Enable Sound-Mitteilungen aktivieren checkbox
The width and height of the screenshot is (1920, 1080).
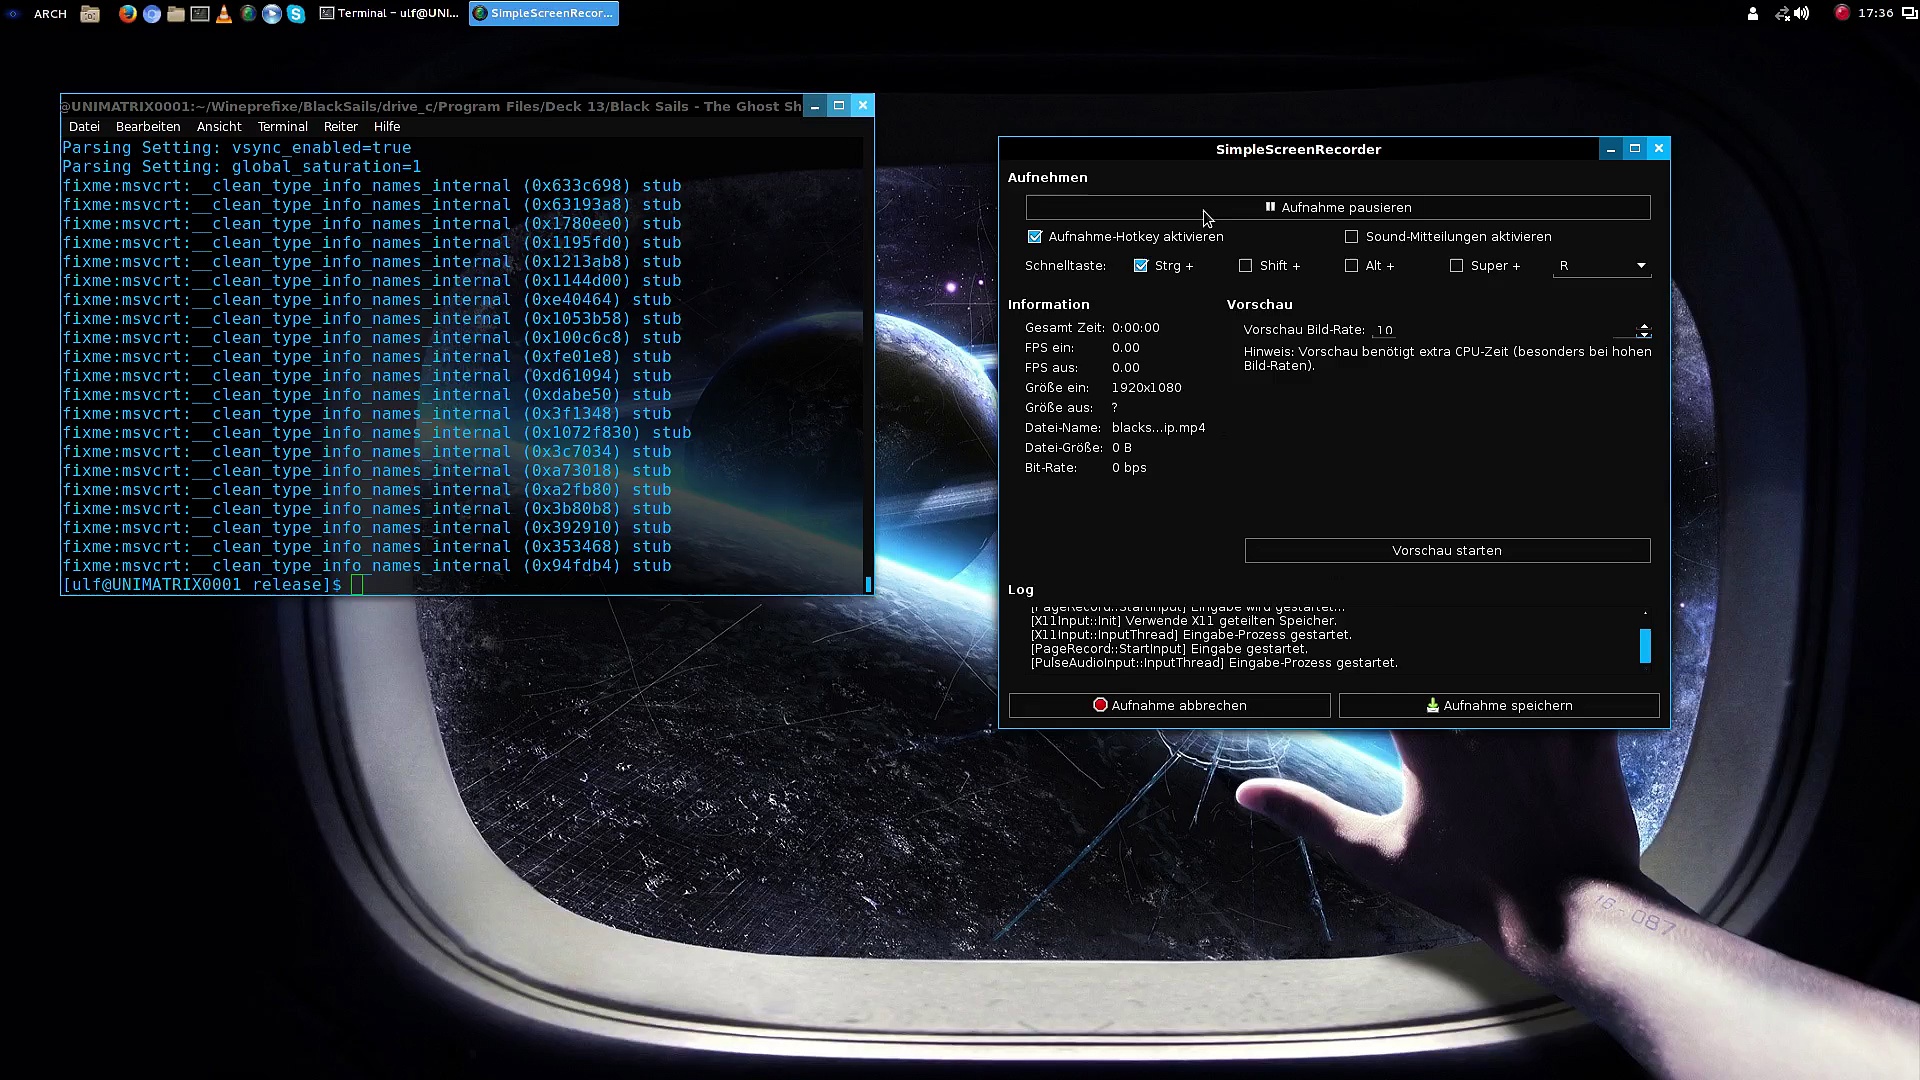click(1352, 237)
